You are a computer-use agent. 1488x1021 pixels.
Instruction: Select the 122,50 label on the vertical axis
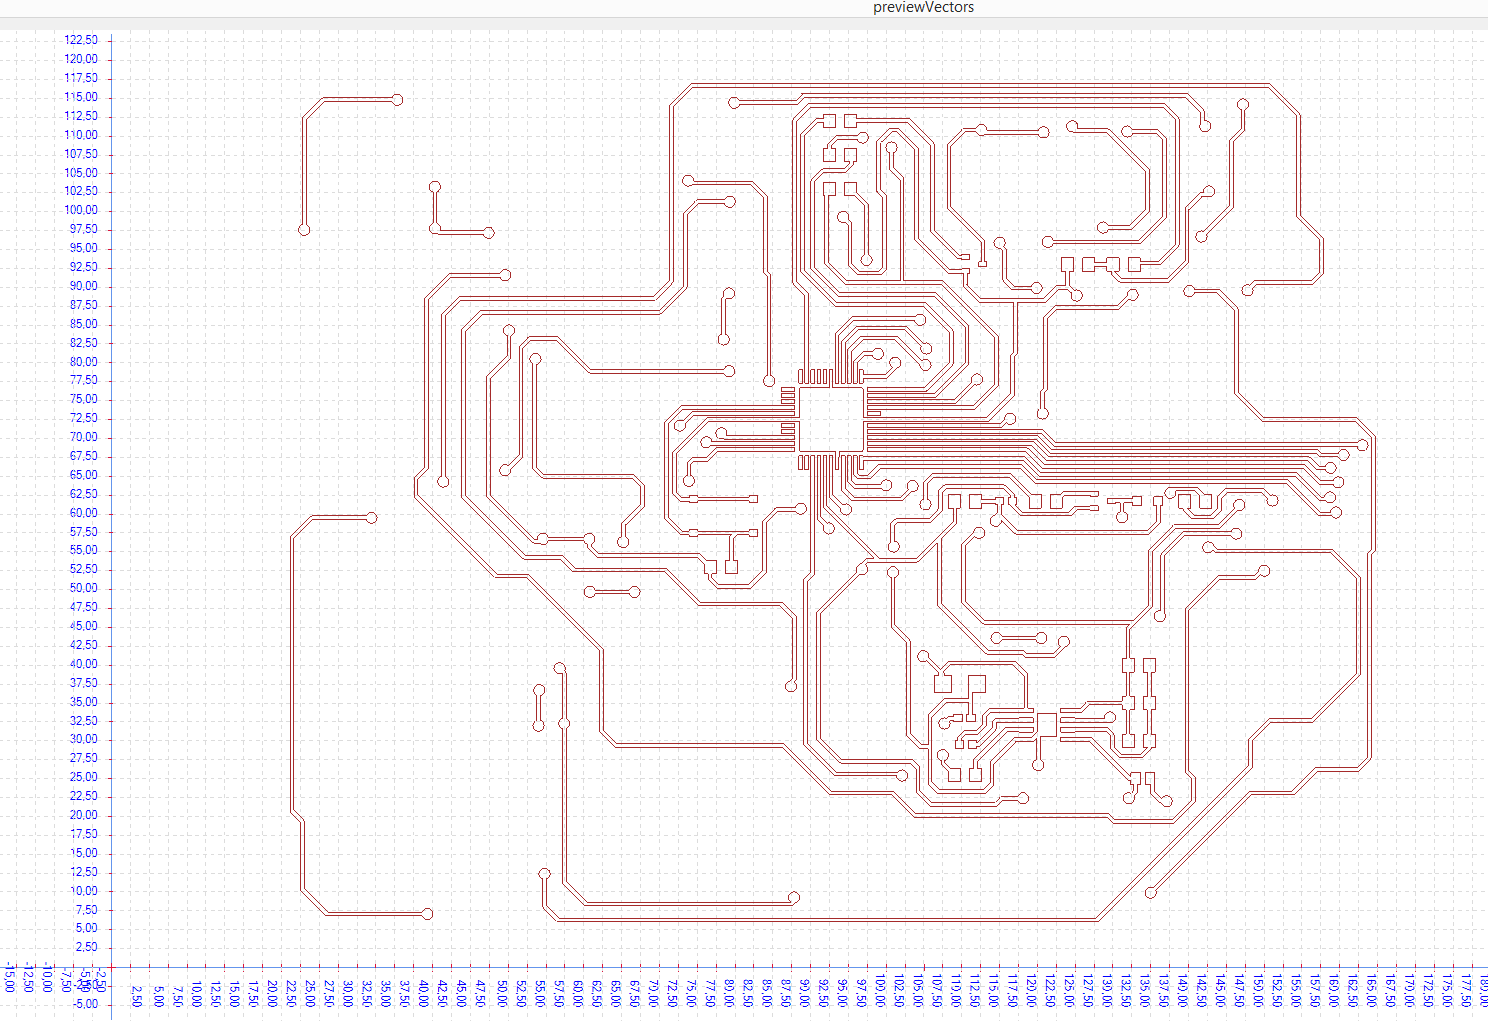pyautogui.click(x=81, y=40)
